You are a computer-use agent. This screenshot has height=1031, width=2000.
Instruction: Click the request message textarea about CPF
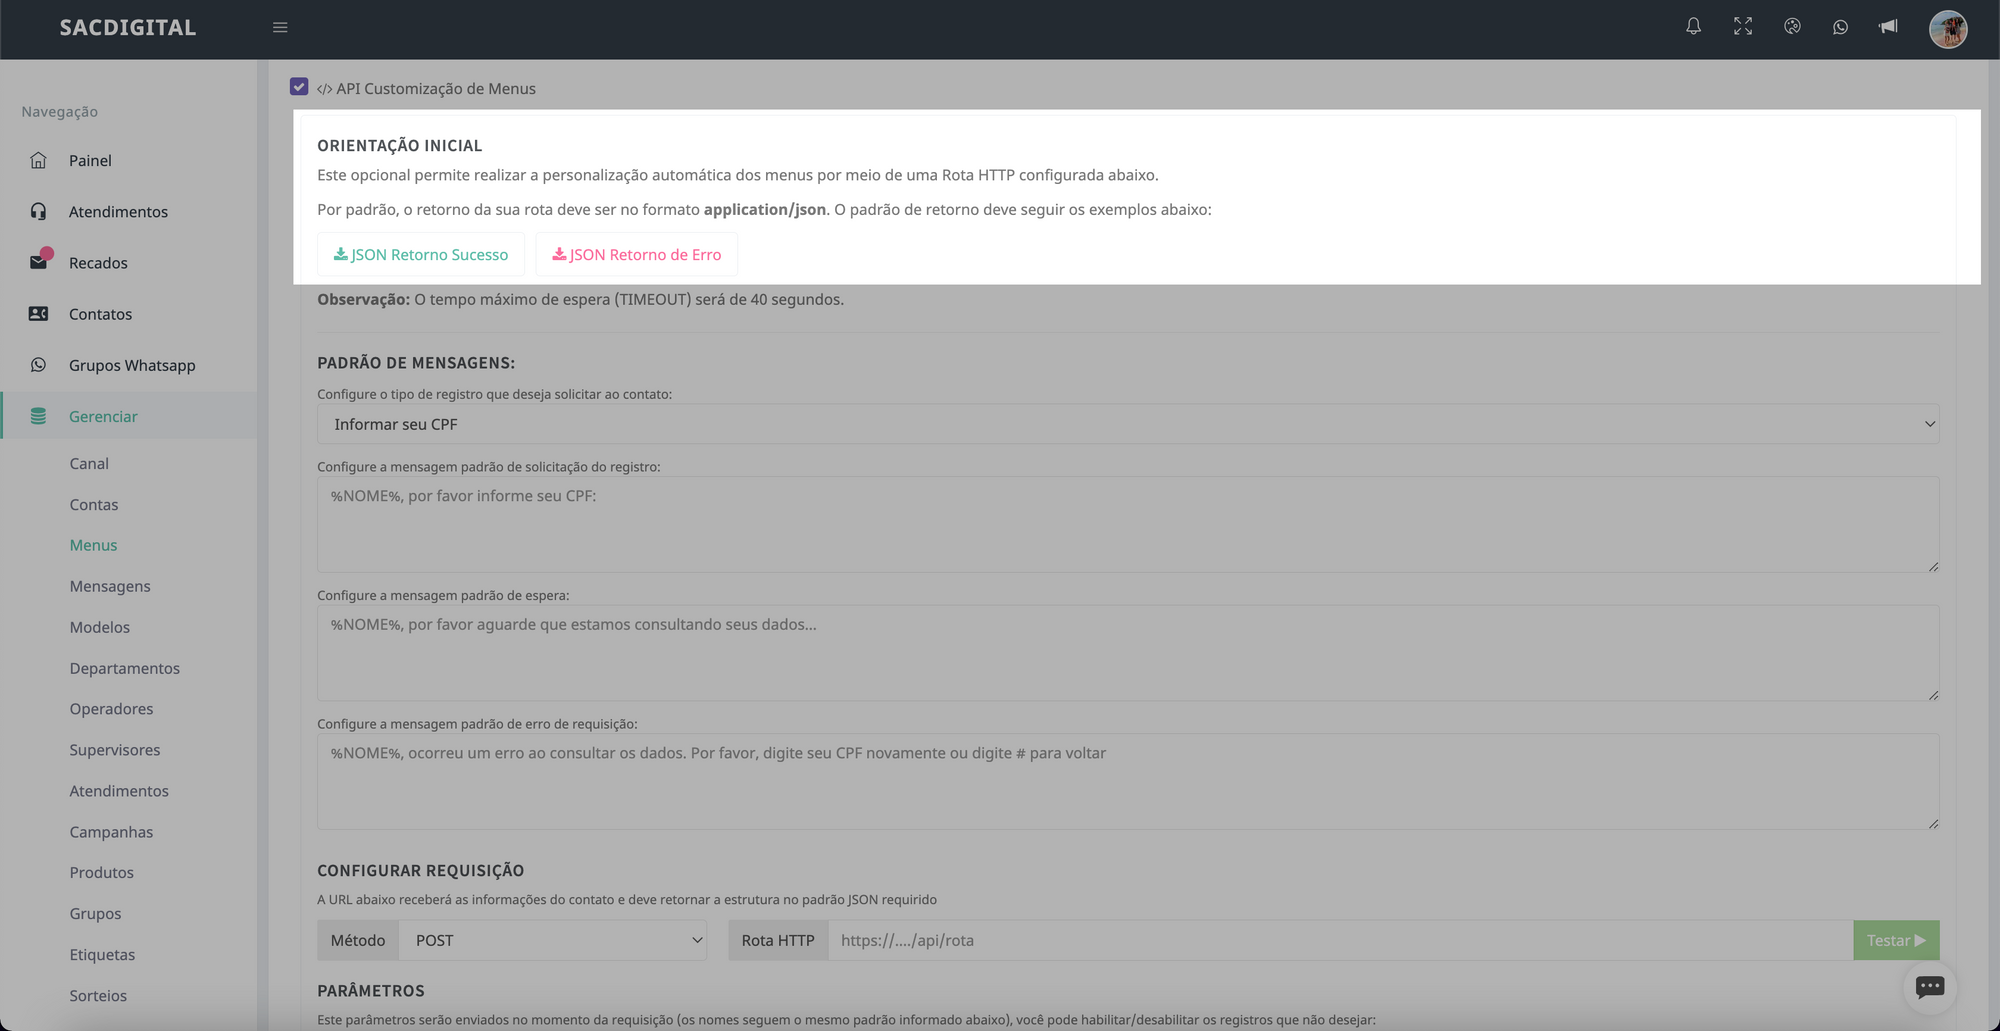[x=1128, y=524]
